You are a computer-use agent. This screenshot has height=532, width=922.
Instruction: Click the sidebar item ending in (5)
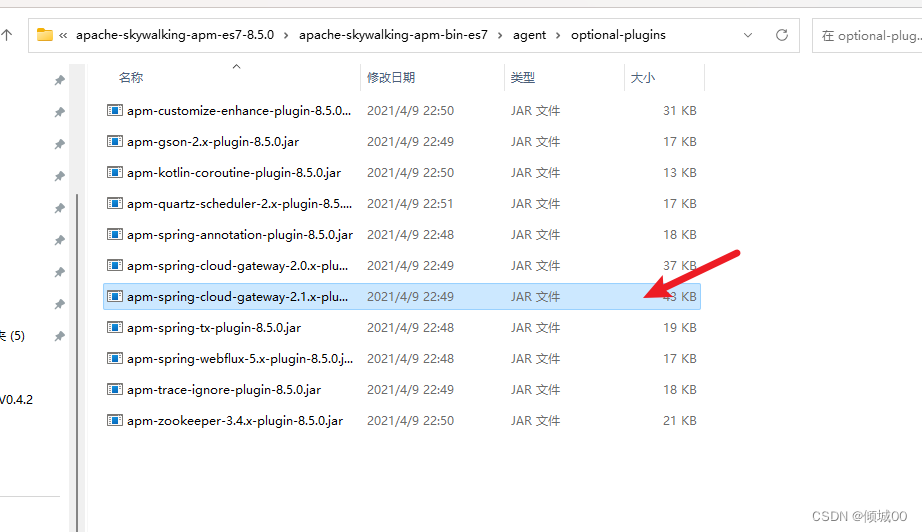click(x=12, y=336)
